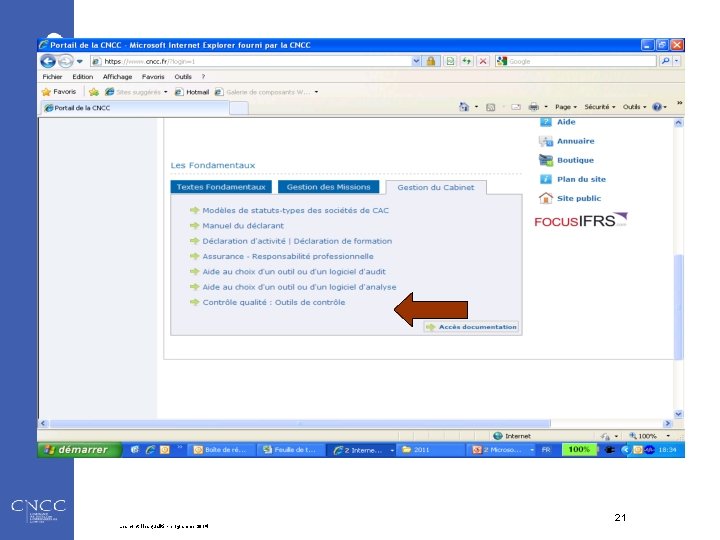
Task: Click the RSS feeds icon in command bar
Action: (x=490, y=107)
